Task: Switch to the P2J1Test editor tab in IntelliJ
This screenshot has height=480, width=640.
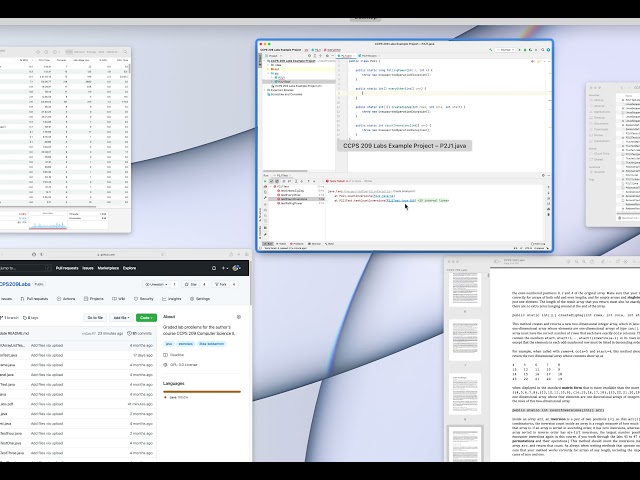Action: point(369,56)
